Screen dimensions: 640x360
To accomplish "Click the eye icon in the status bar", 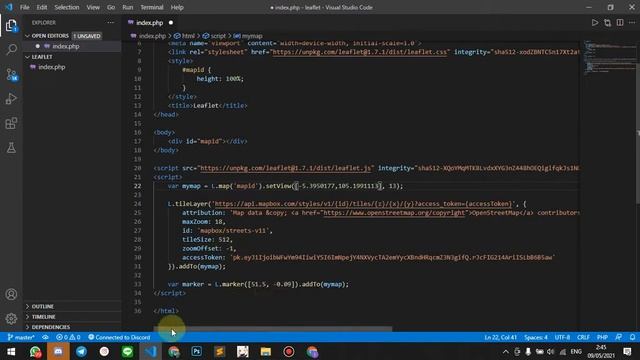I will tap(45, 337).
